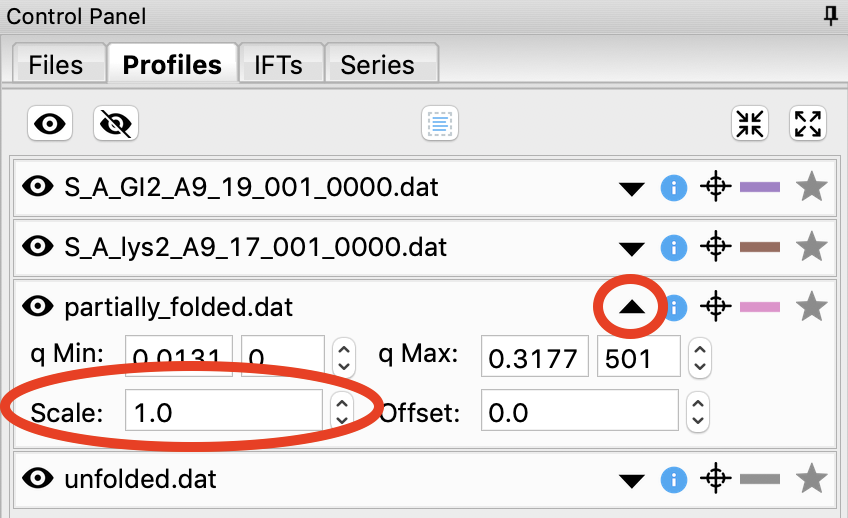Image resolution: width=848 pixels, height=518 pixels.
Task: Expand all profile items button
Action: click(x=808, y=124)
